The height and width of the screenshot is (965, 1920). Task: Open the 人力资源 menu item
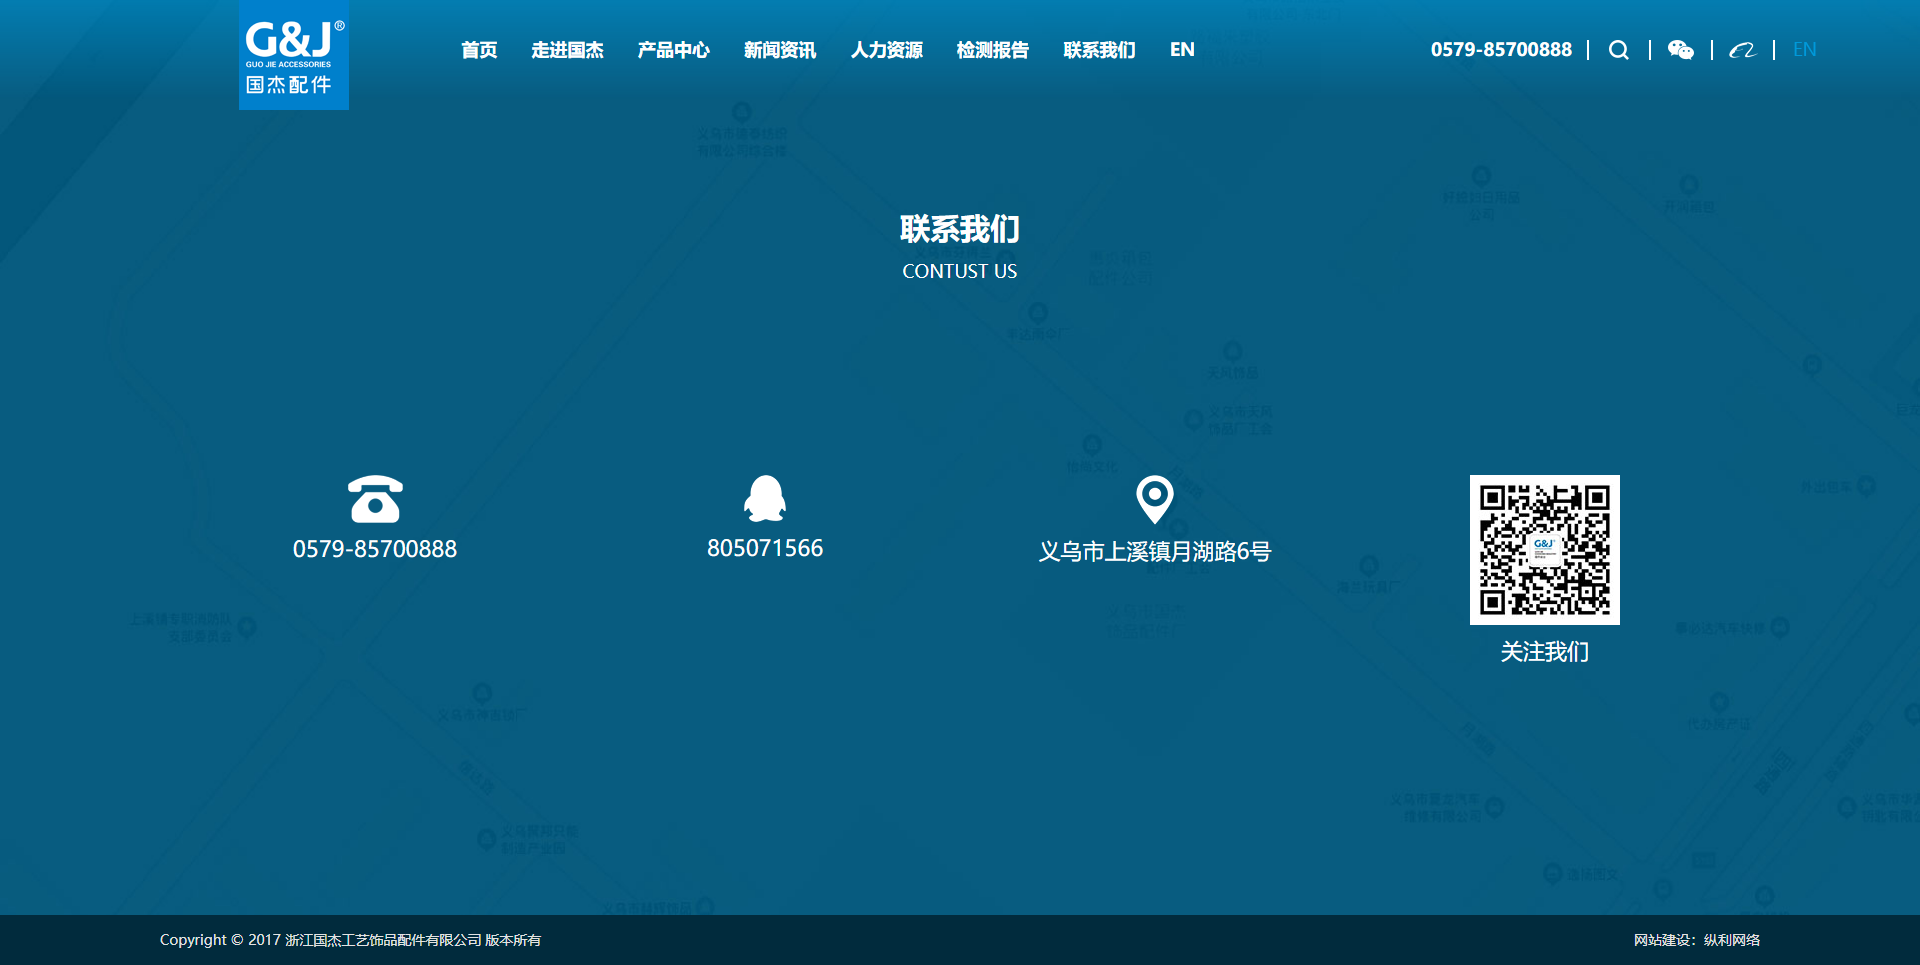coord(886,50)
